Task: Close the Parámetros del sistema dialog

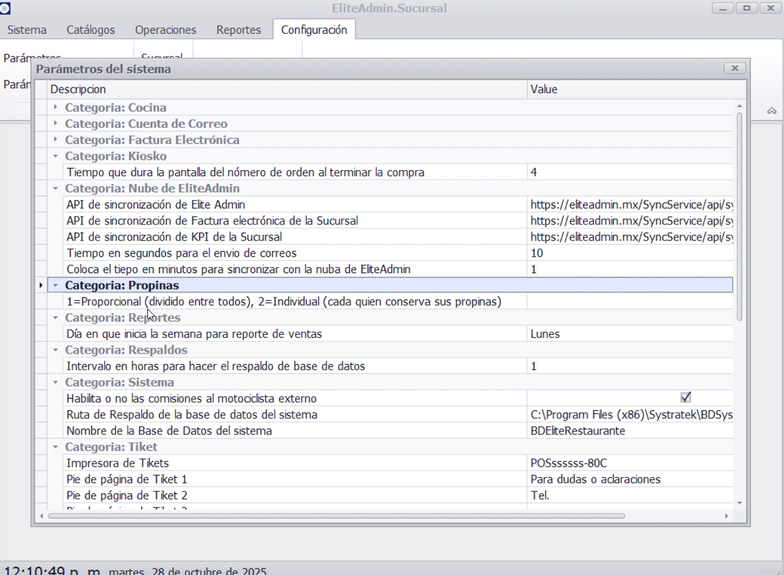Action: (x=735, y=69)
